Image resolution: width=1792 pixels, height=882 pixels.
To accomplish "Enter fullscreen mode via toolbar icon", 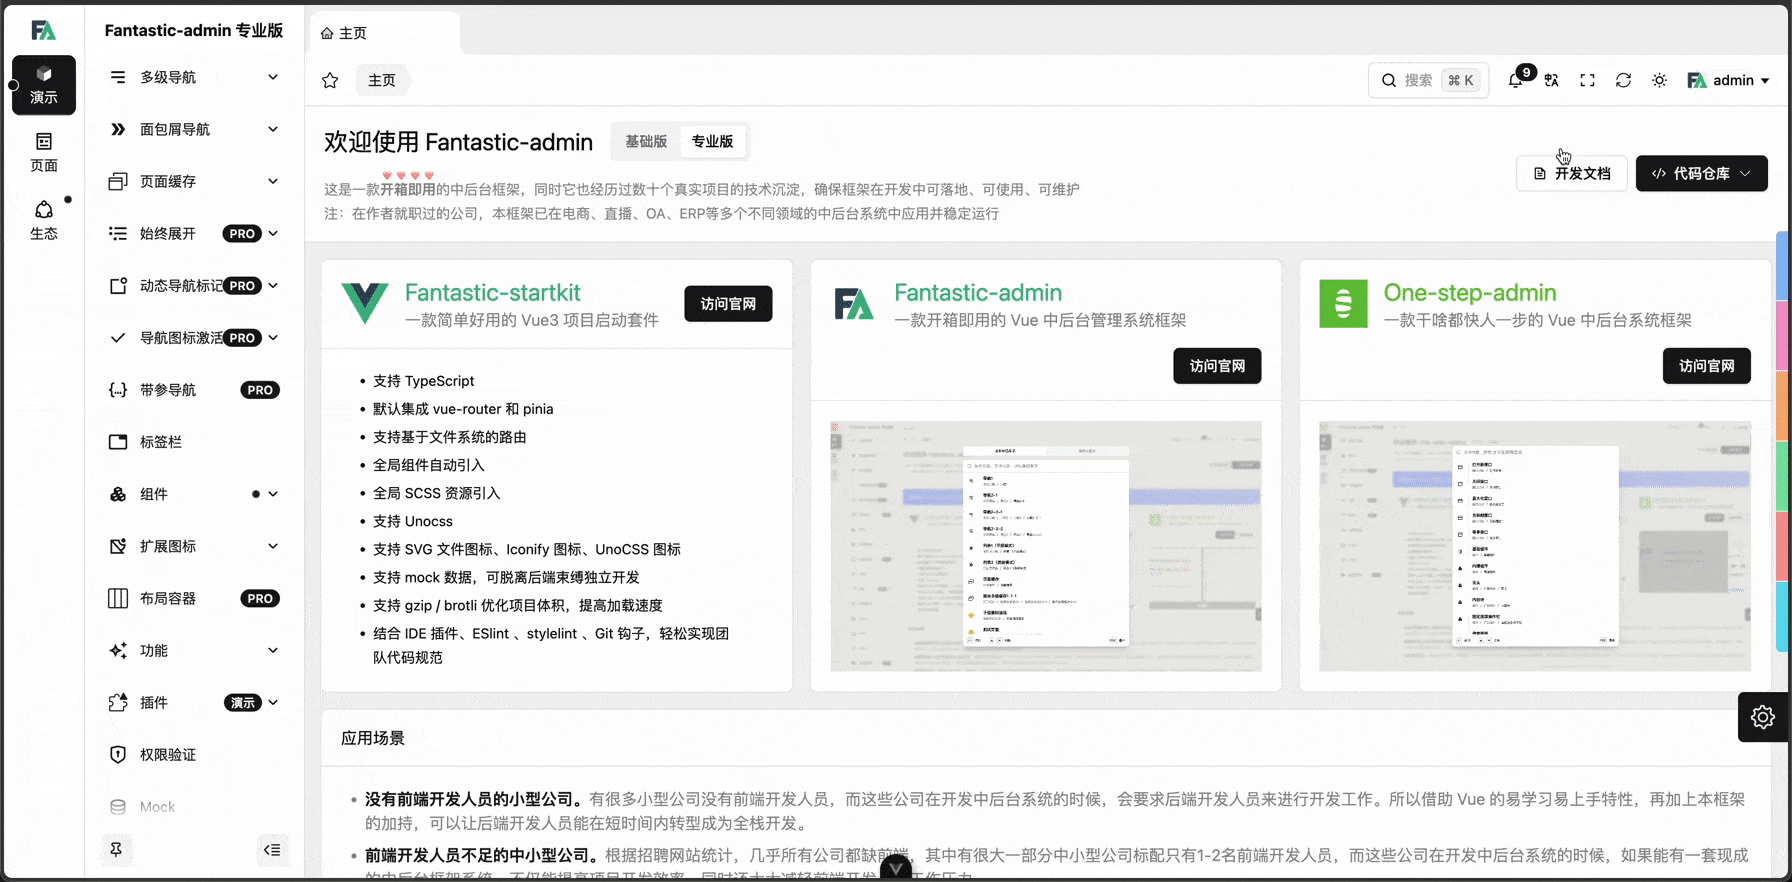I will click(1587, 80).
